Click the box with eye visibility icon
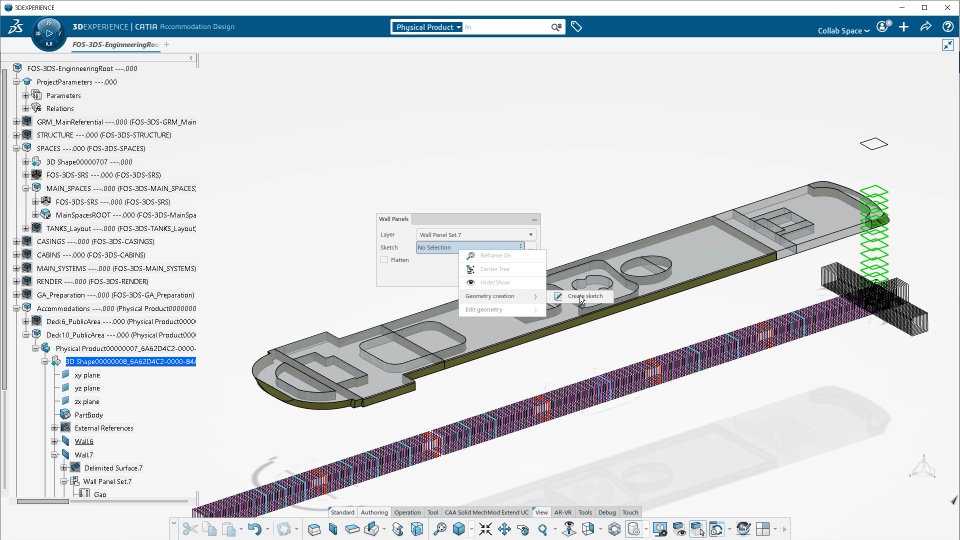Viewport: 960px width, 540px height. click(679, 529)
